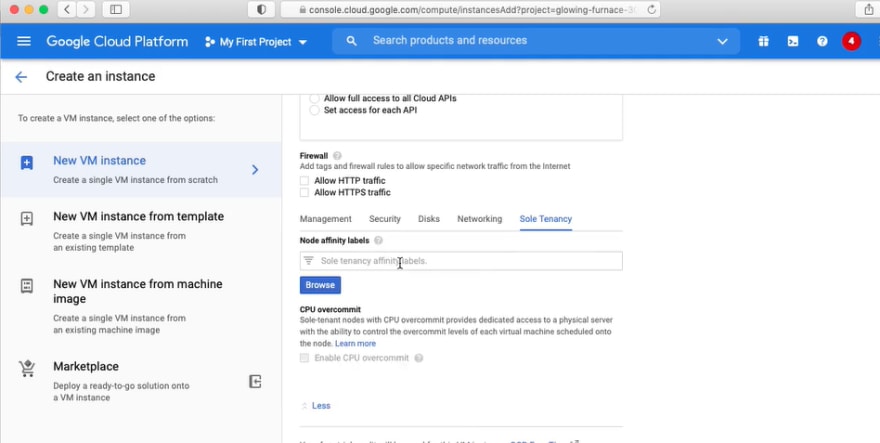This screenshot has height=443, width=880.
Task: Click the Safari share button
Action: (x=868, y=9)
